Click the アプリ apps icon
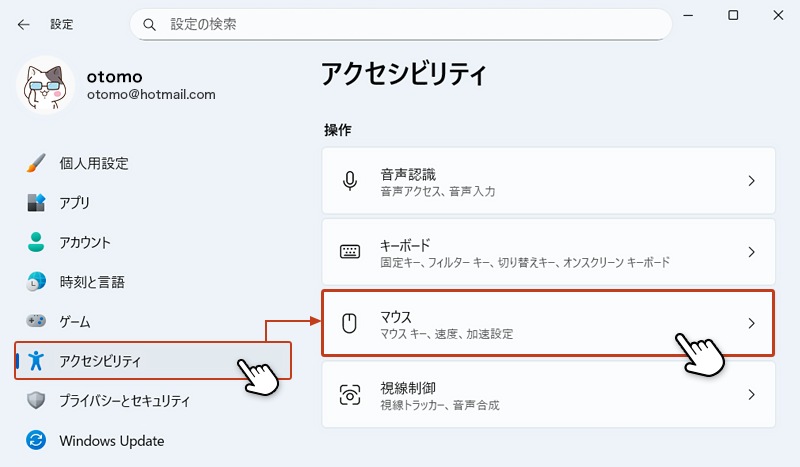The image size is (800, 467). pyautogui.click(x=36, y=203)
